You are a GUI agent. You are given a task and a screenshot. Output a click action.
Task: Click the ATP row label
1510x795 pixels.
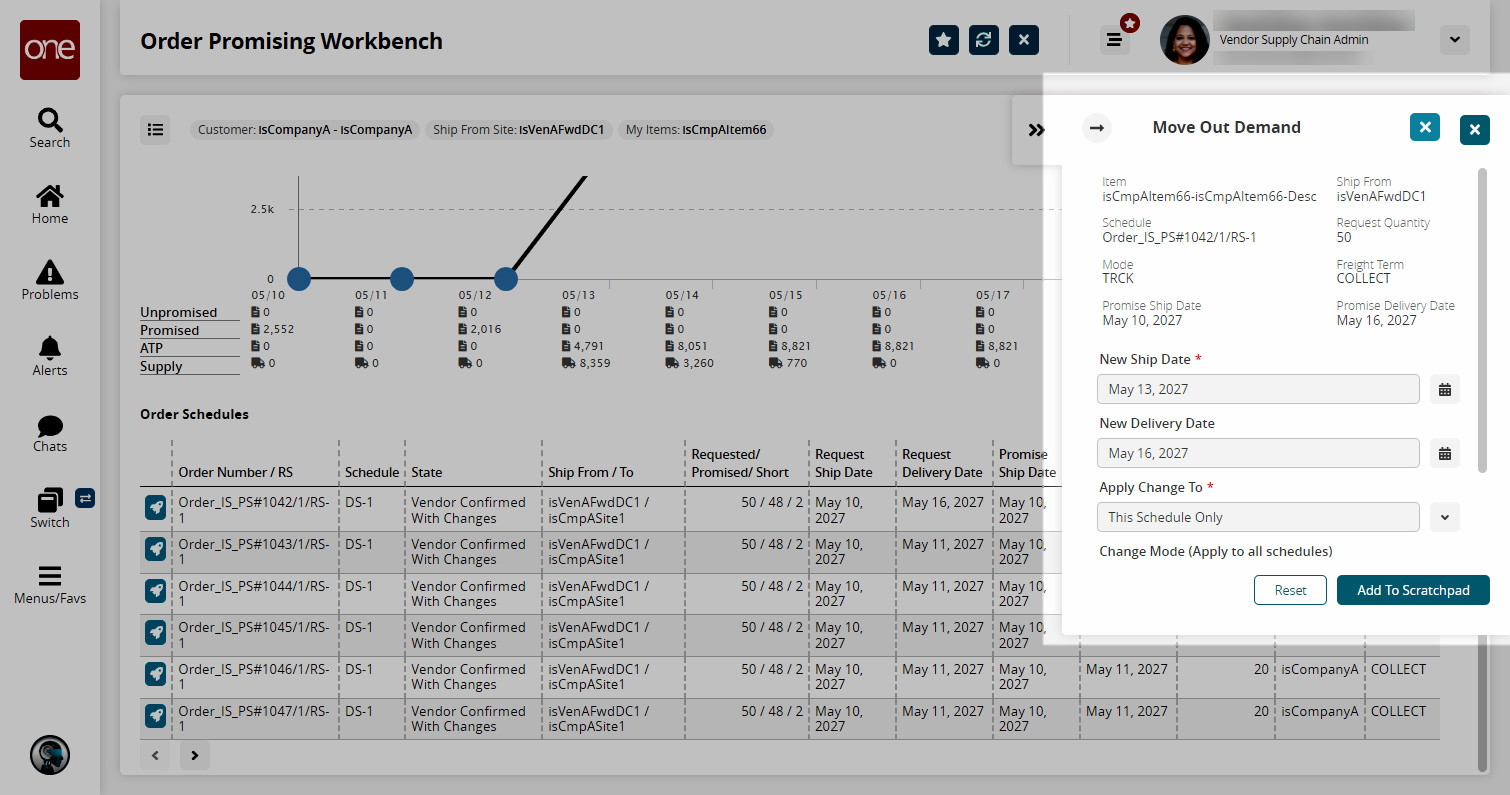click(x=152, y=348)
